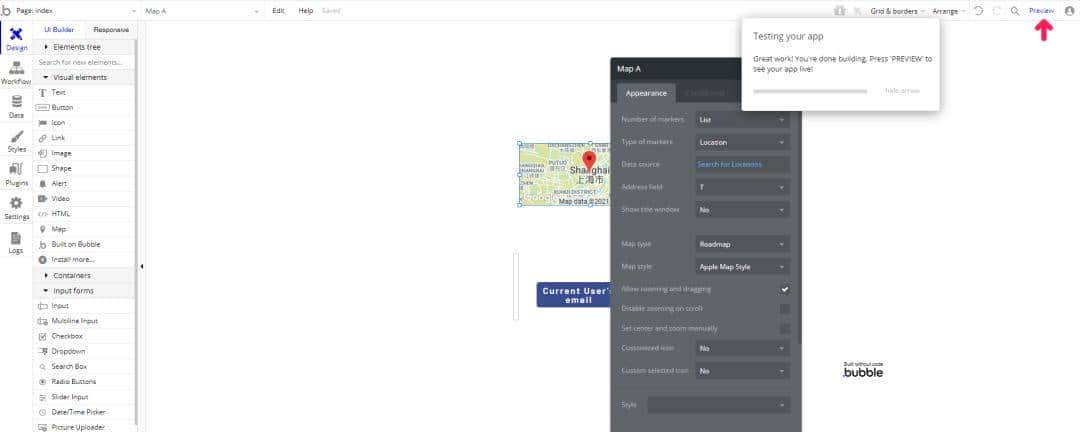Open the Settings gear in sidebar

[16, 208]
